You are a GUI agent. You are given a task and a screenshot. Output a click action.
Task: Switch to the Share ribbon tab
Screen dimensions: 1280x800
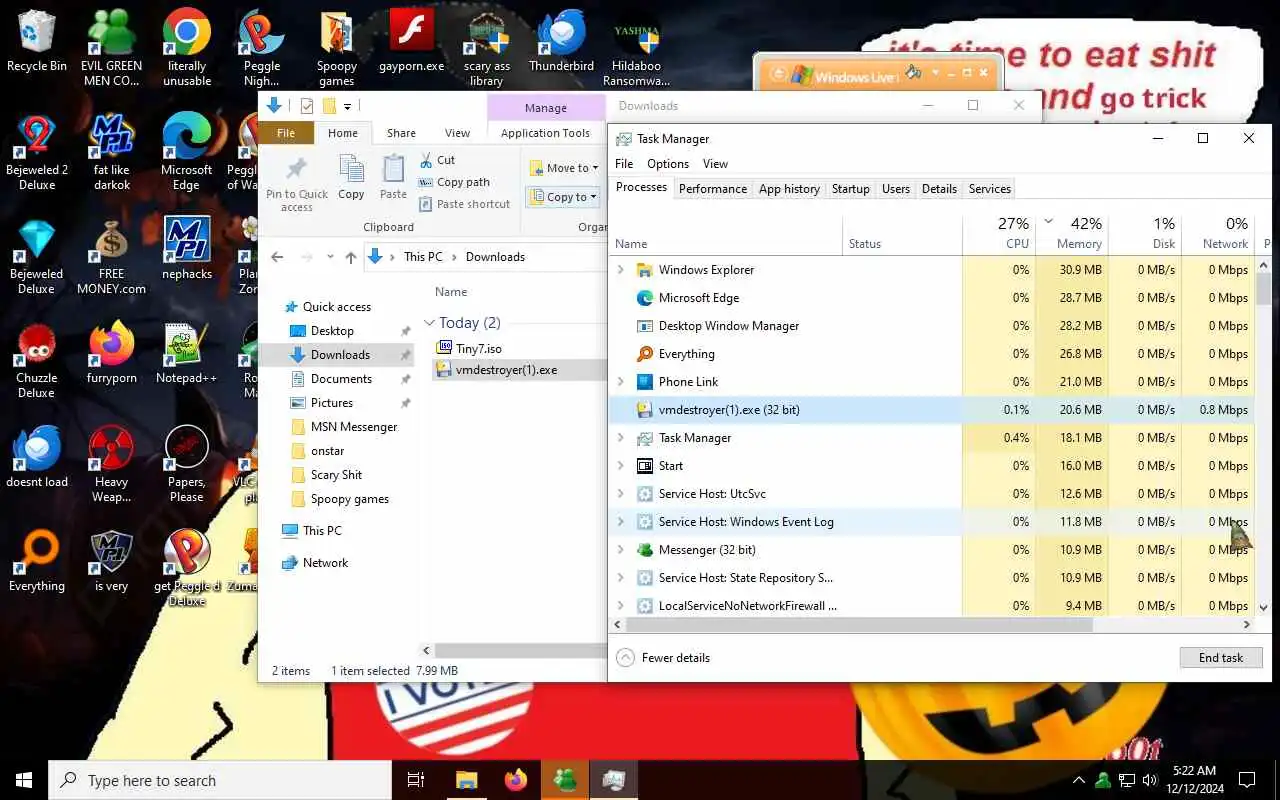click(401, 133)
